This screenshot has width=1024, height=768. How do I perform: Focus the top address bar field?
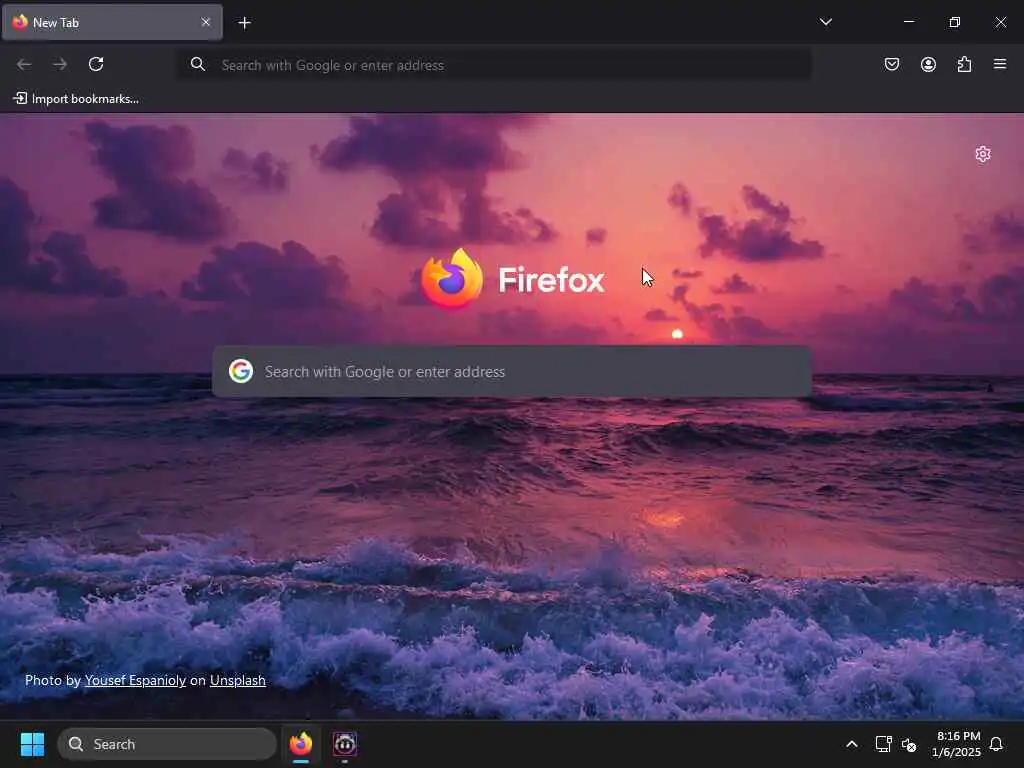(x=496, y=65)
